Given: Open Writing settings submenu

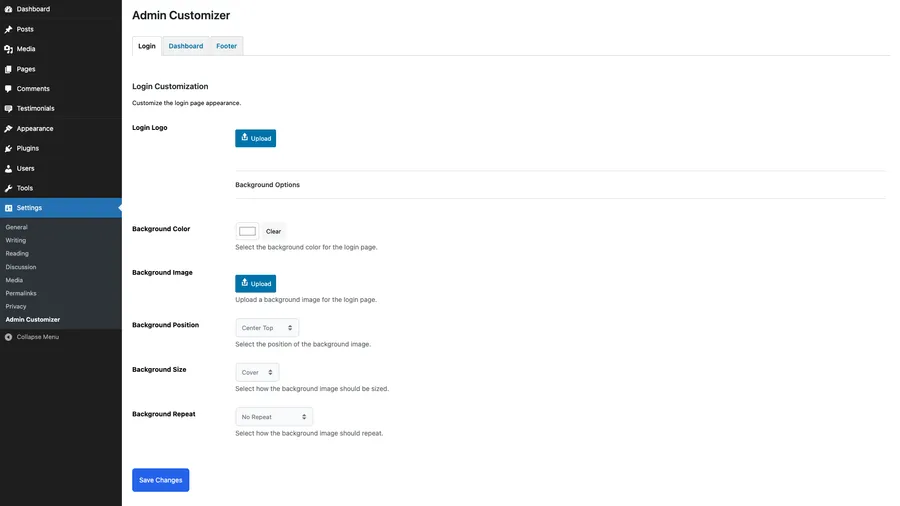Looking at the screenshot, I should click(x=15, y=240).
